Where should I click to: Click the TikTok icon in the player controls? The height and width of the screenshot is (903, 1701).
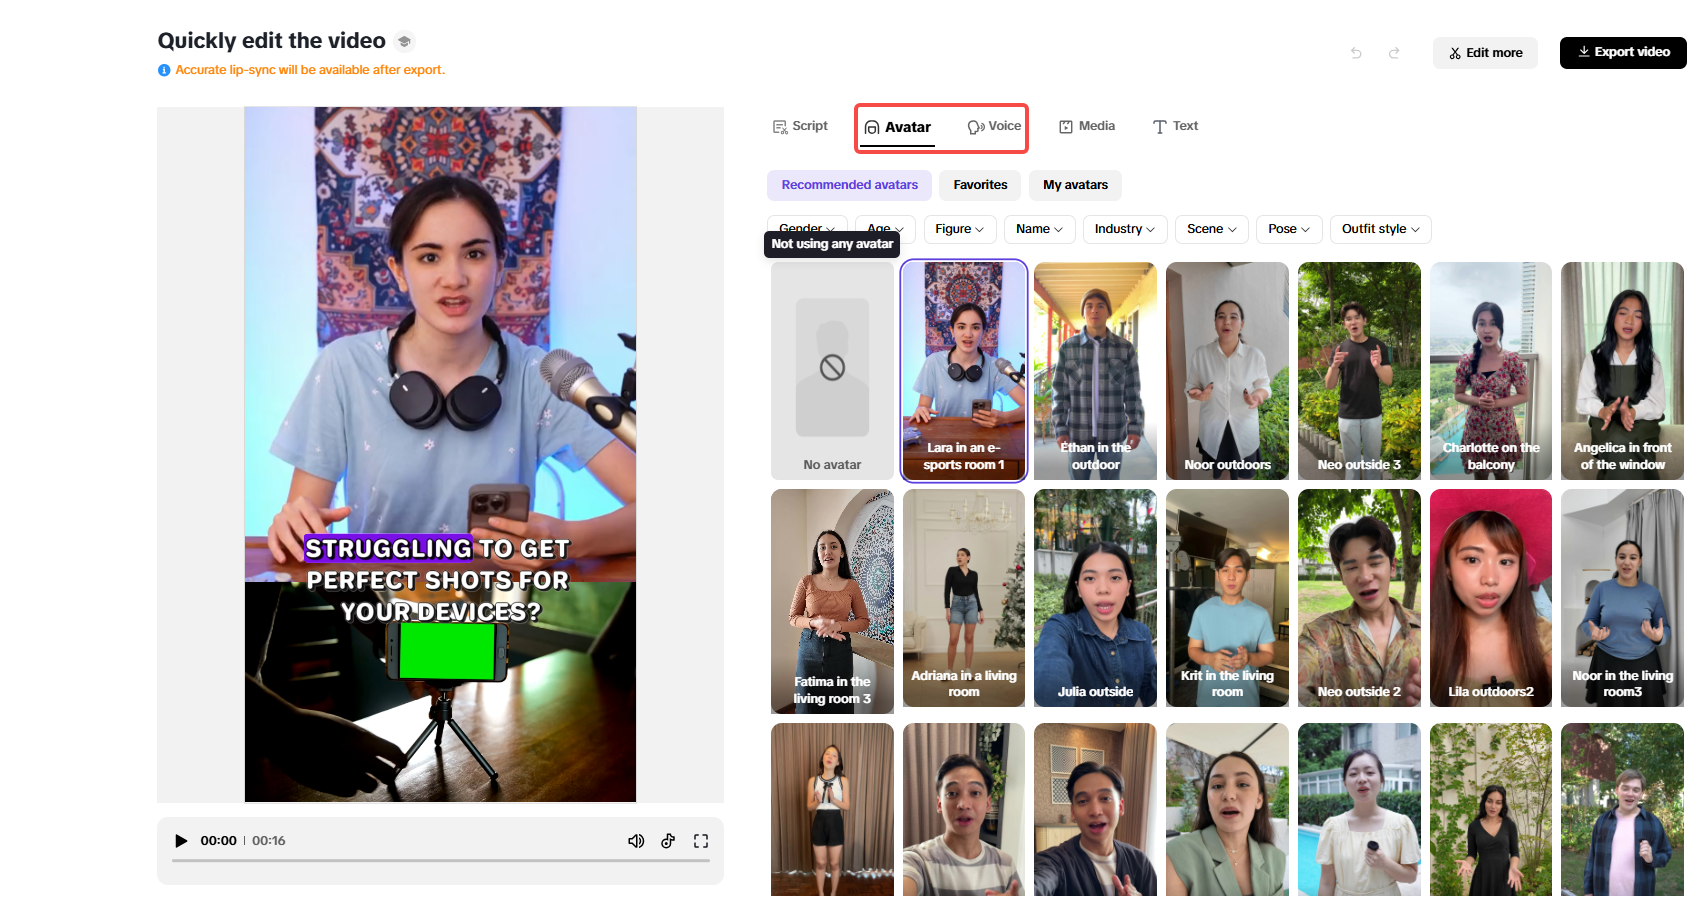click(x=668, y=841)
